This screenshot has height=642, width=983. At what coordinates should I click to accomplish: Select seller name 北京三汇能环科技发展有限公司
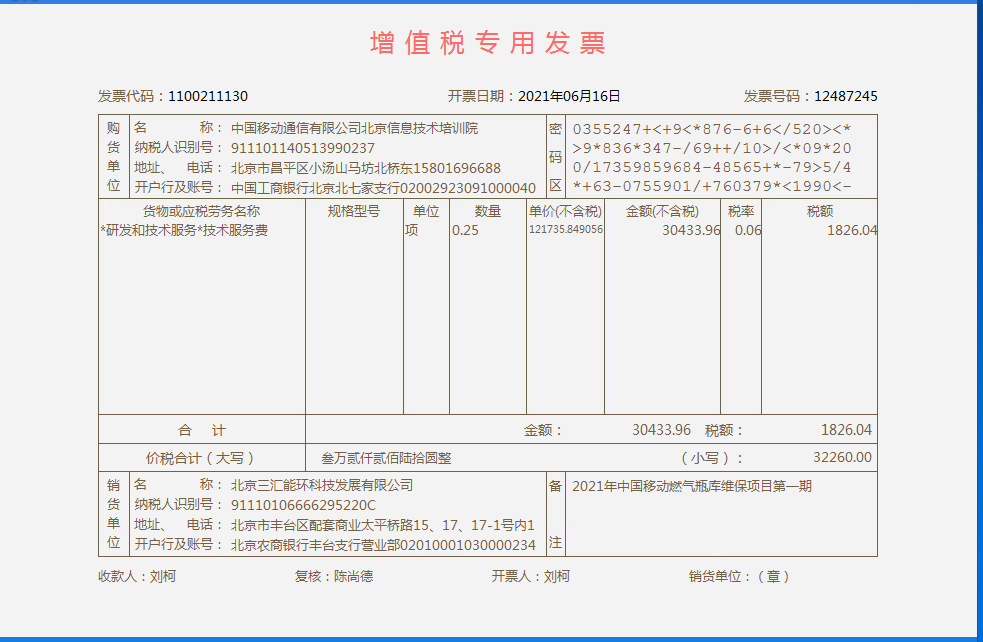(321, 485)
